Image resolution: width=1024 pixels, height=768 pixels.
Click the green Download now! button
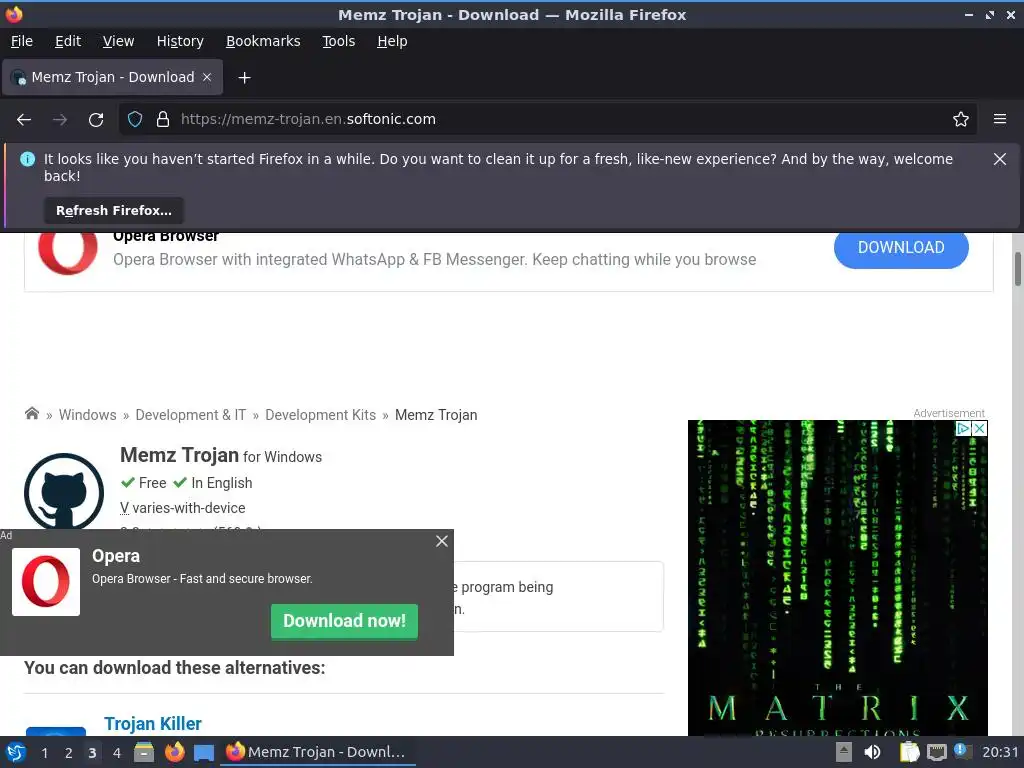click(344, 621)
